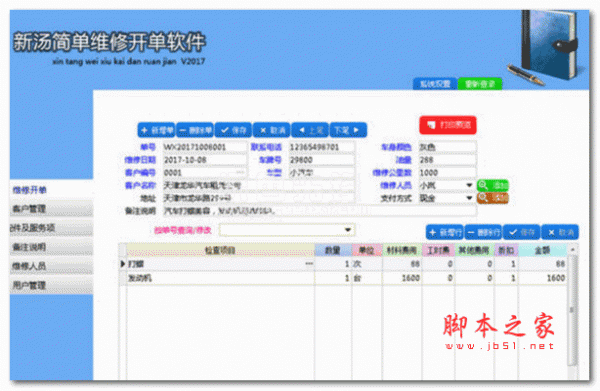The image size is (600, 391).
Task: Click the 车型 field 小汽车
Action: tap(321, 173)
